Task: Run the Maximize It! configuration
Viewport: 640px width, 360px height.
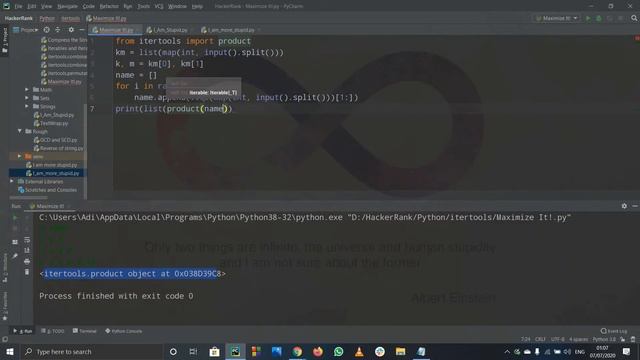Action: 588,18
